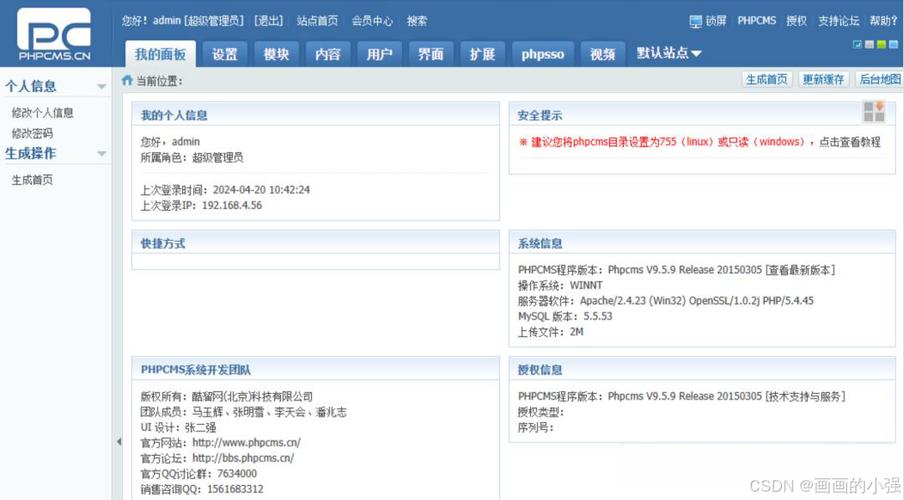904x500 pixels.
Task: Click the 酷溜网(北京)科技有限公司 copyright text
Action: pos(252,396)
